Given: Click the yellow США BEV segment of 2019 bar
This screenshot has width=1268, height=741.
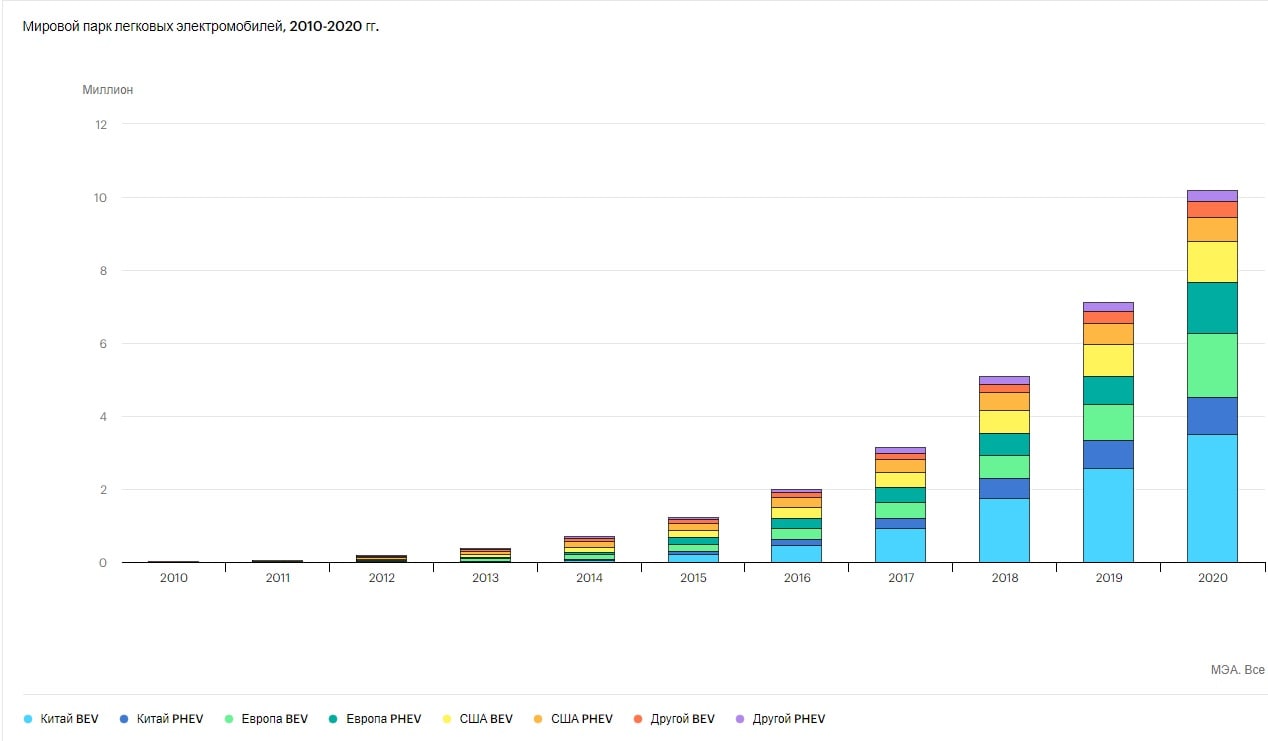Looking at the screenshot, I should point(1108,360).
